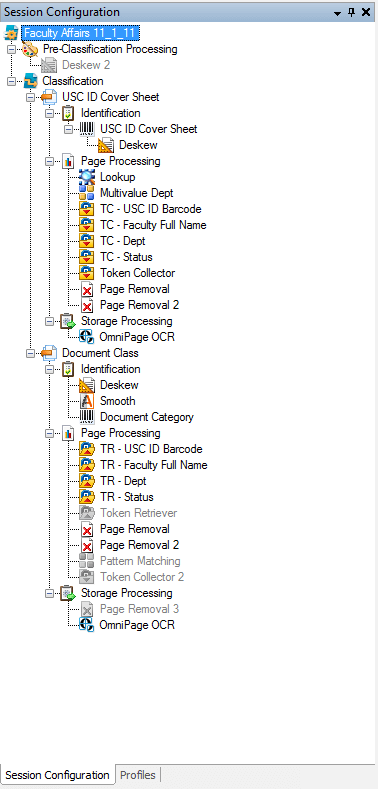Click the Faculty Affairs gear root icon
378x789 pixels.
(x=11, y=33)
